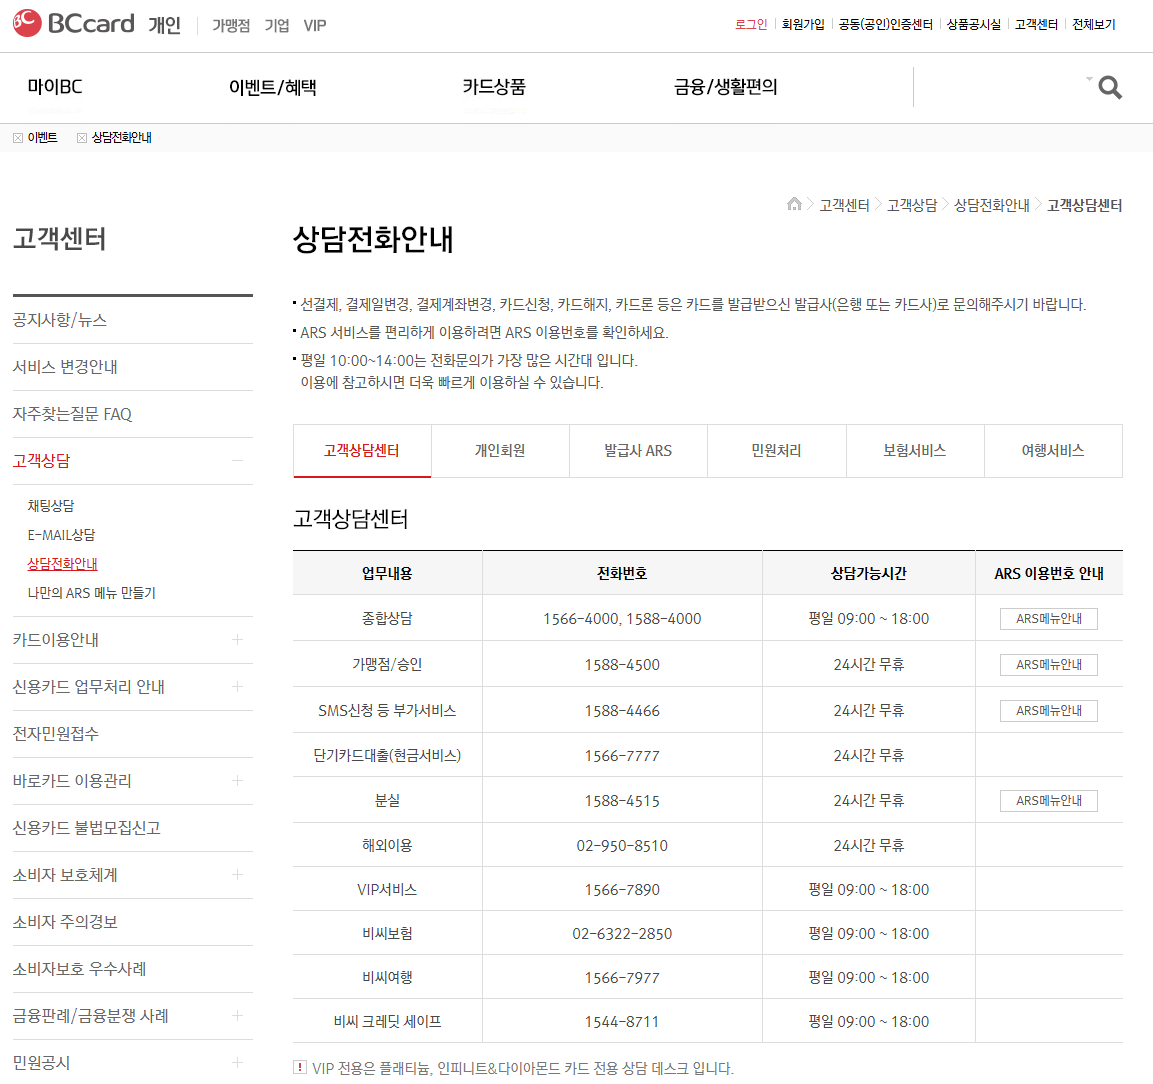Click the 로그인 link at the top
The width and height of the screenshot is (1153, 1084).
pos(750,24)
